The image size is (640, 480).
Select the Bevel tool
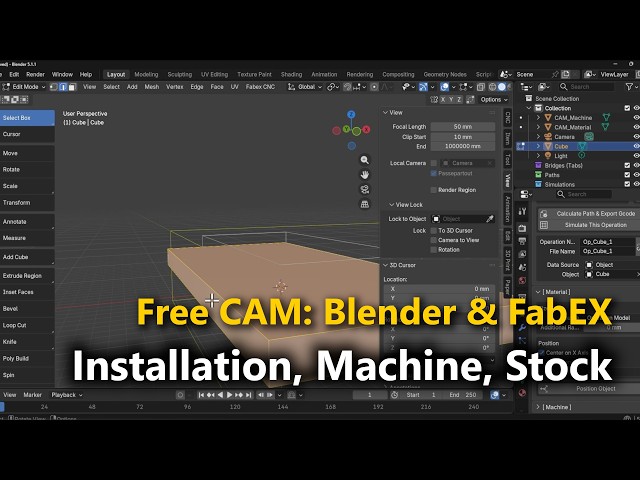(x=27, y=309)
